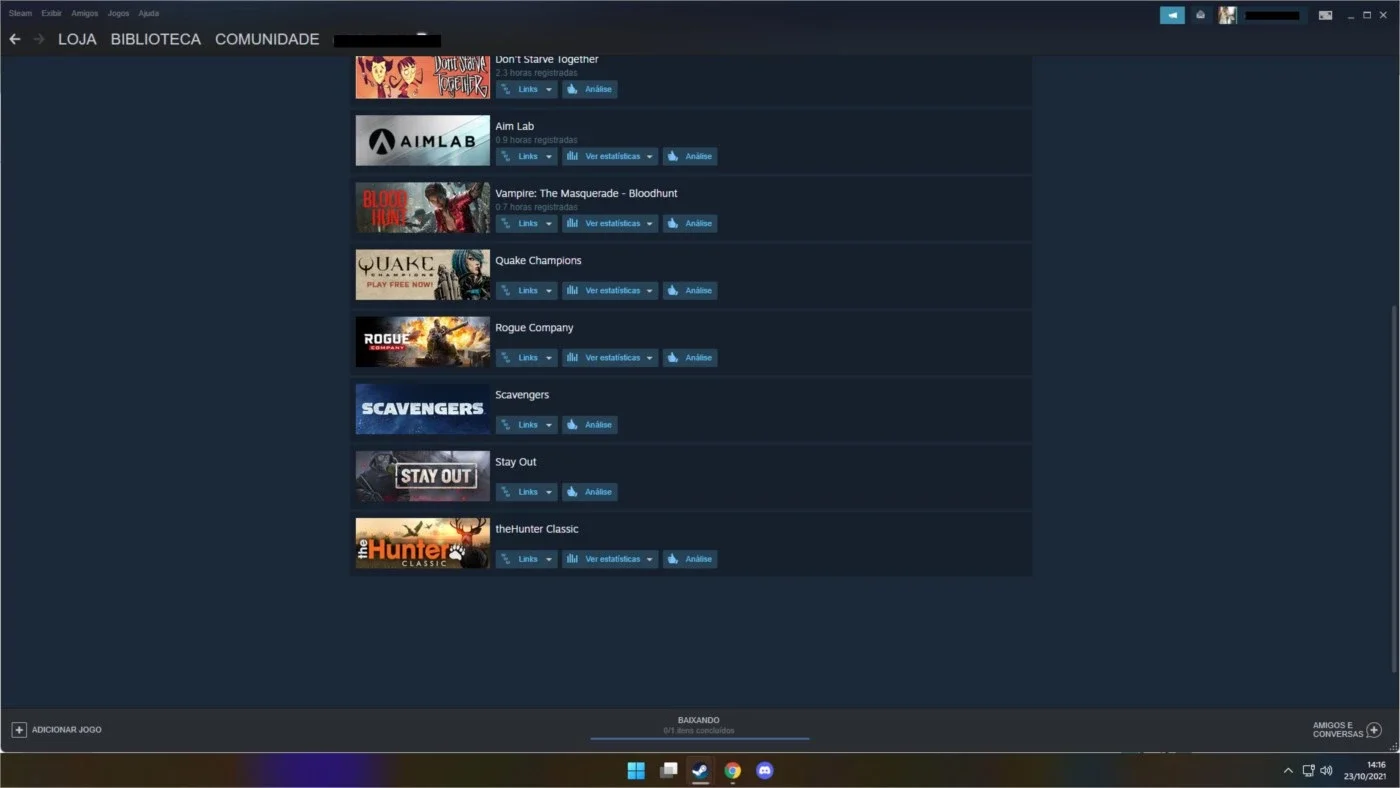Open the Steam menu
This screenshot has height=788, width=1400.
[x=20, y=13]
